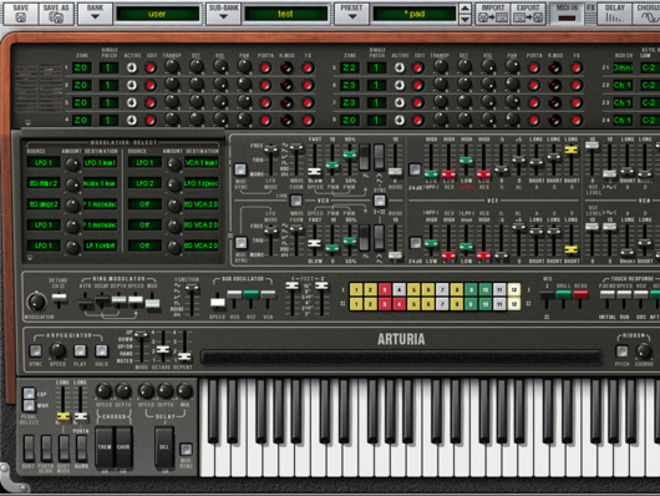Click red preset button 4 in row II
The image size is (660, 496).
pos(399,304)
